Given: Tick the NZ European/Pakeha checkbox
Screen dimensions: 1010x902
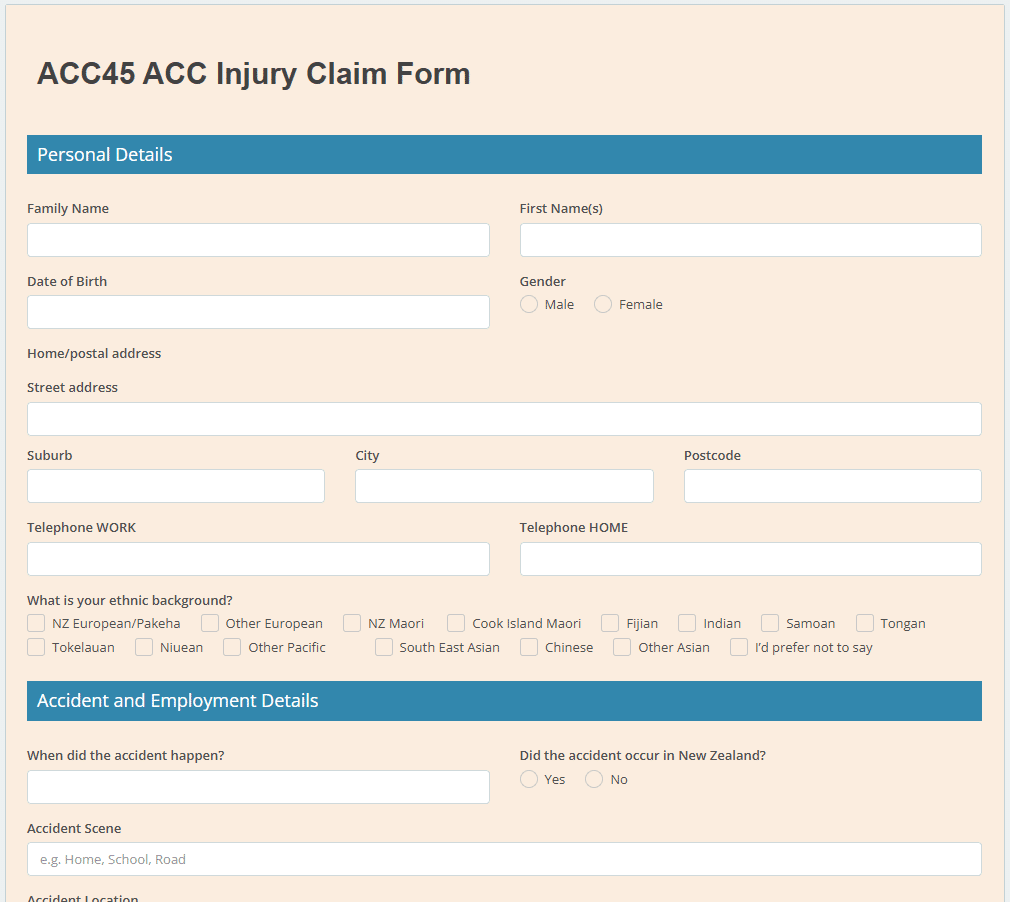Looking at the screenshot, I should tap(36, 623).
